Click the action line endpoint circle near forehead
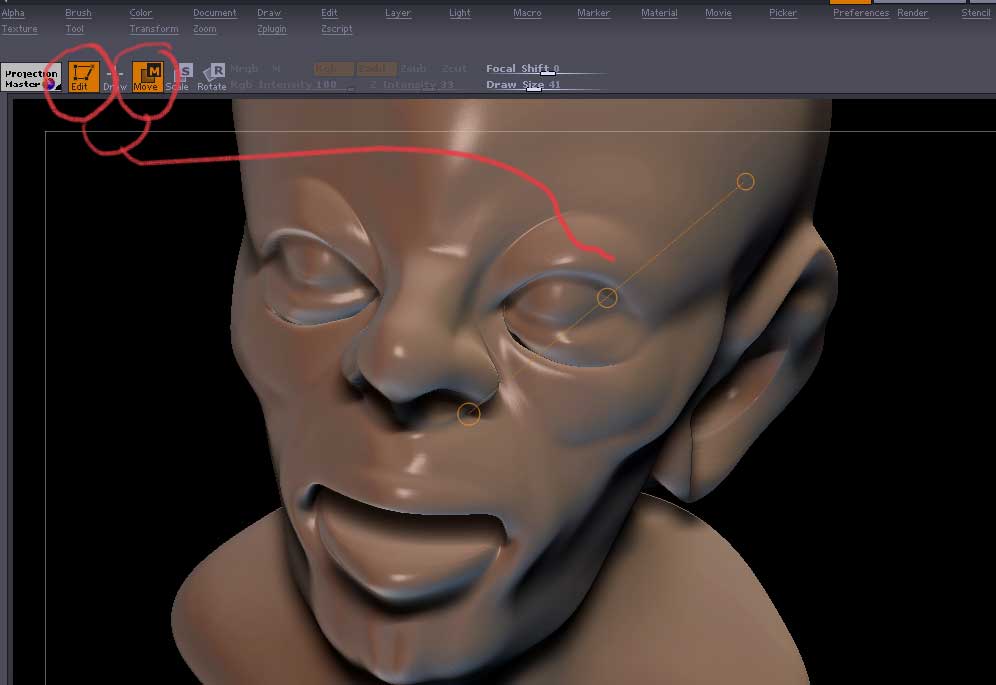The height and width of the screenshot is (685, 996). tap(745, 182)
